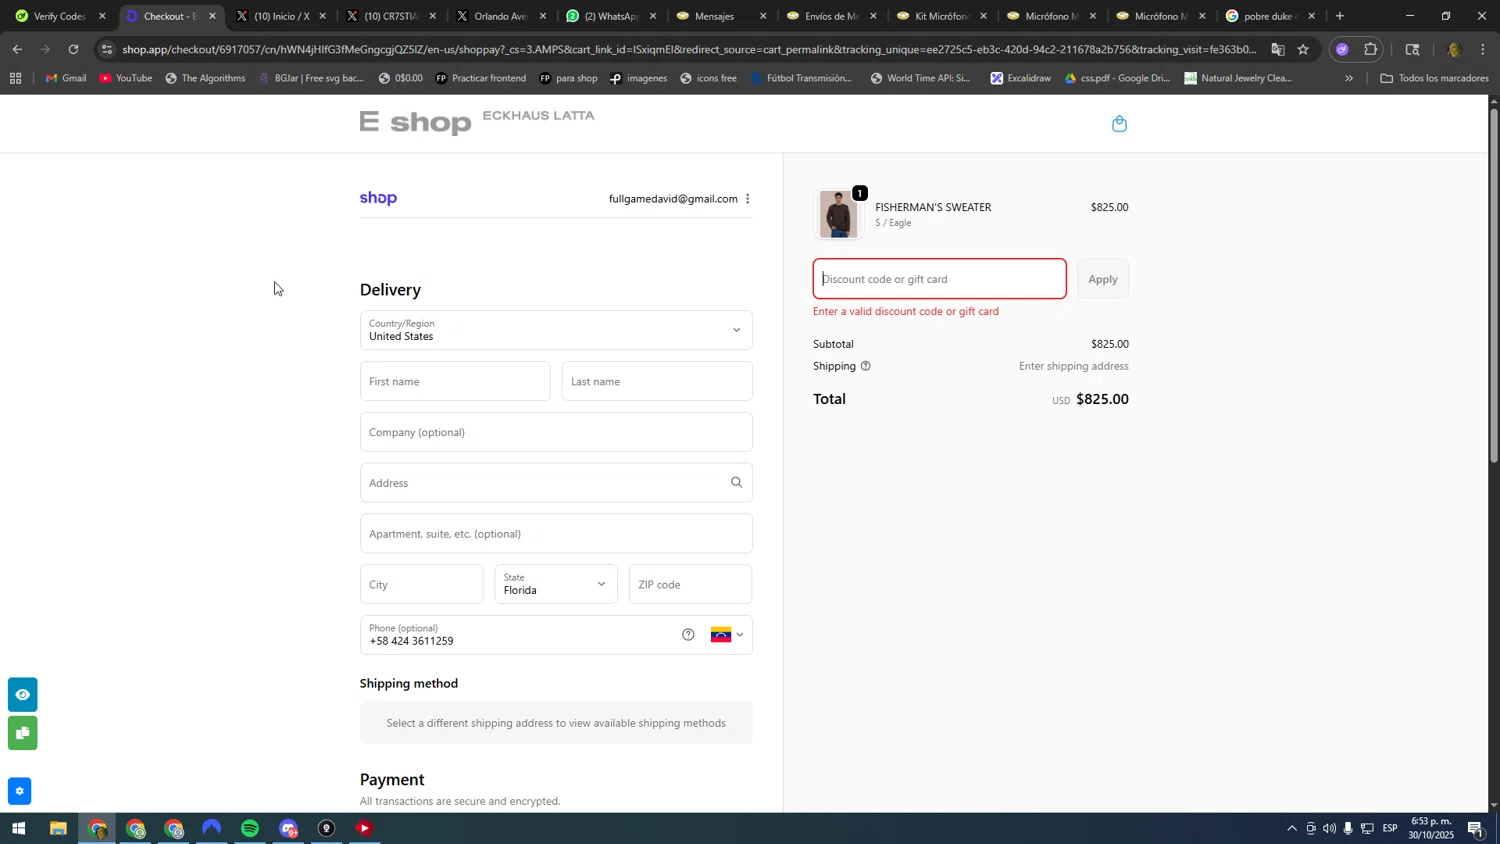Viewport: 1500px width, 844px height.
Task: Show hidden tray icons chevron
Action: pyautogui.click(x=1291, y=828)
